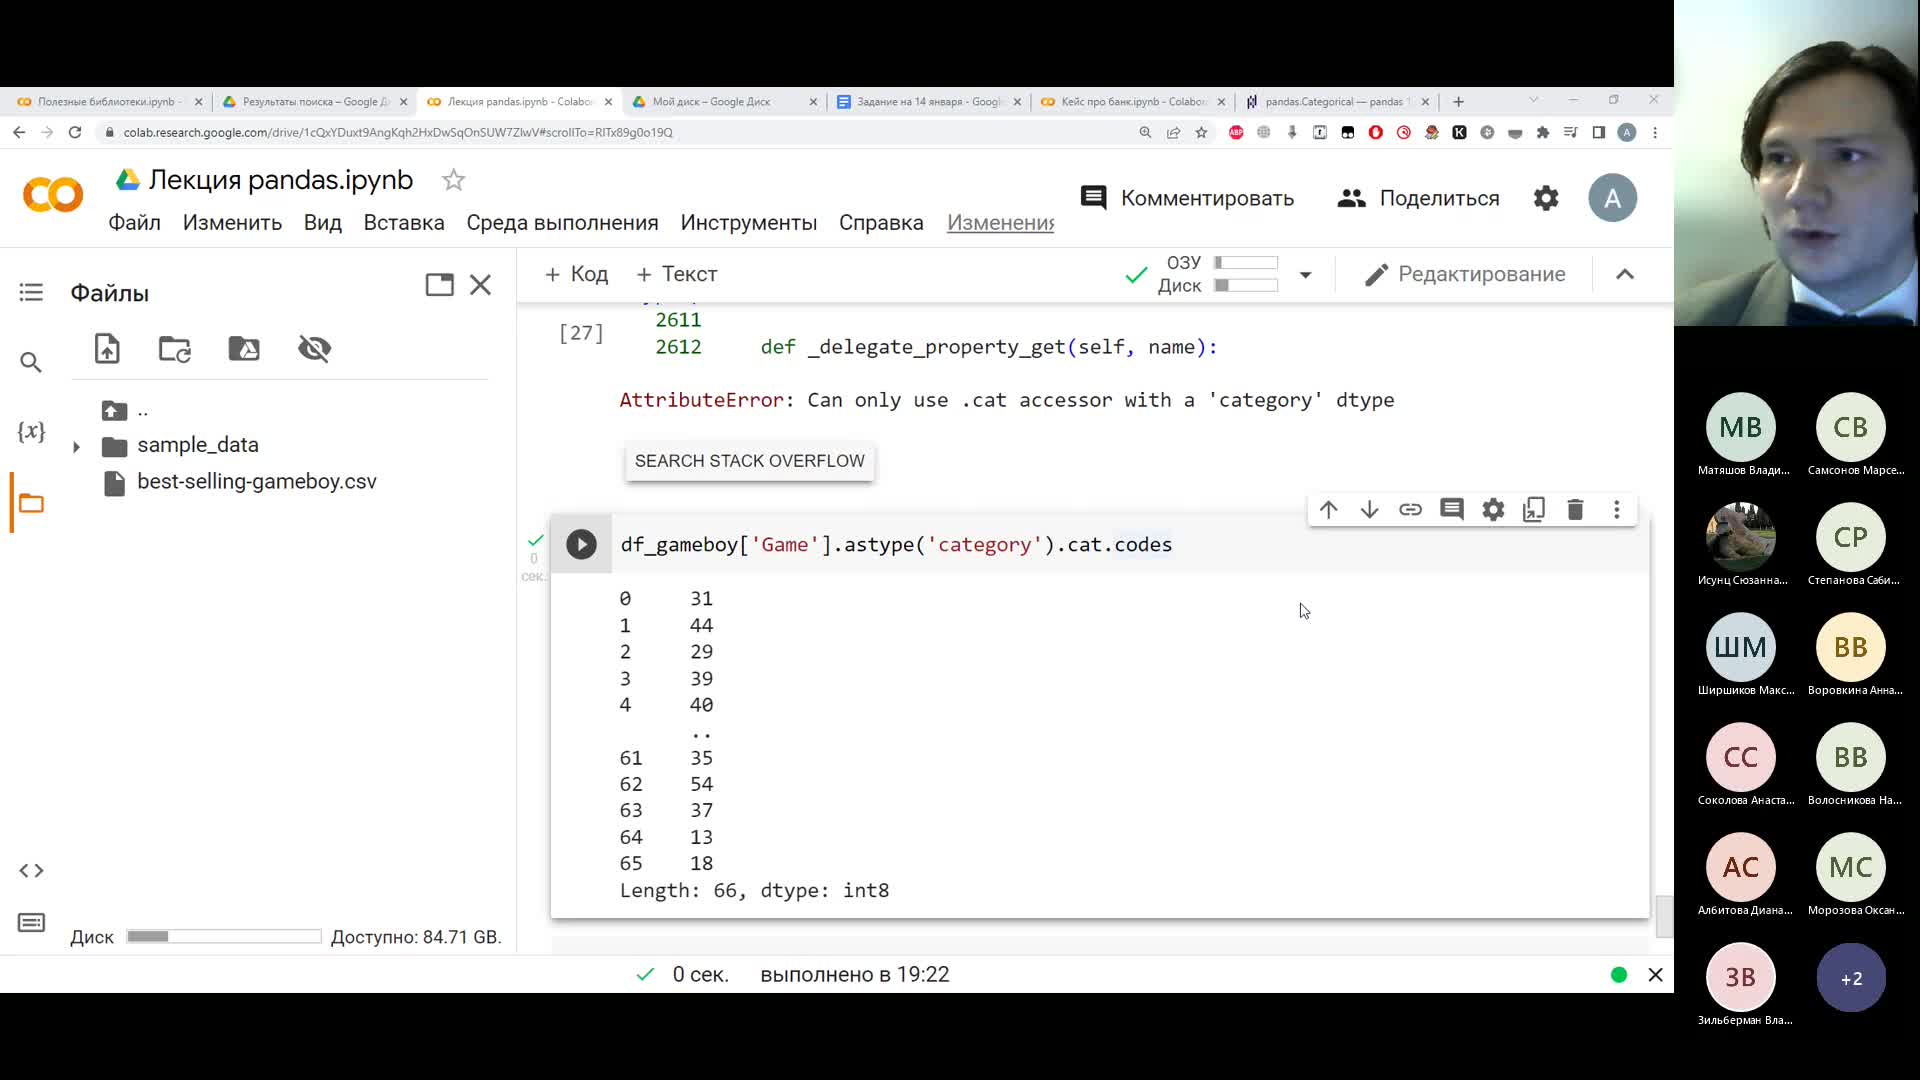Open a new browser tab
This screenshot has width=1920, height=1080.
[x=1458, y=101]
